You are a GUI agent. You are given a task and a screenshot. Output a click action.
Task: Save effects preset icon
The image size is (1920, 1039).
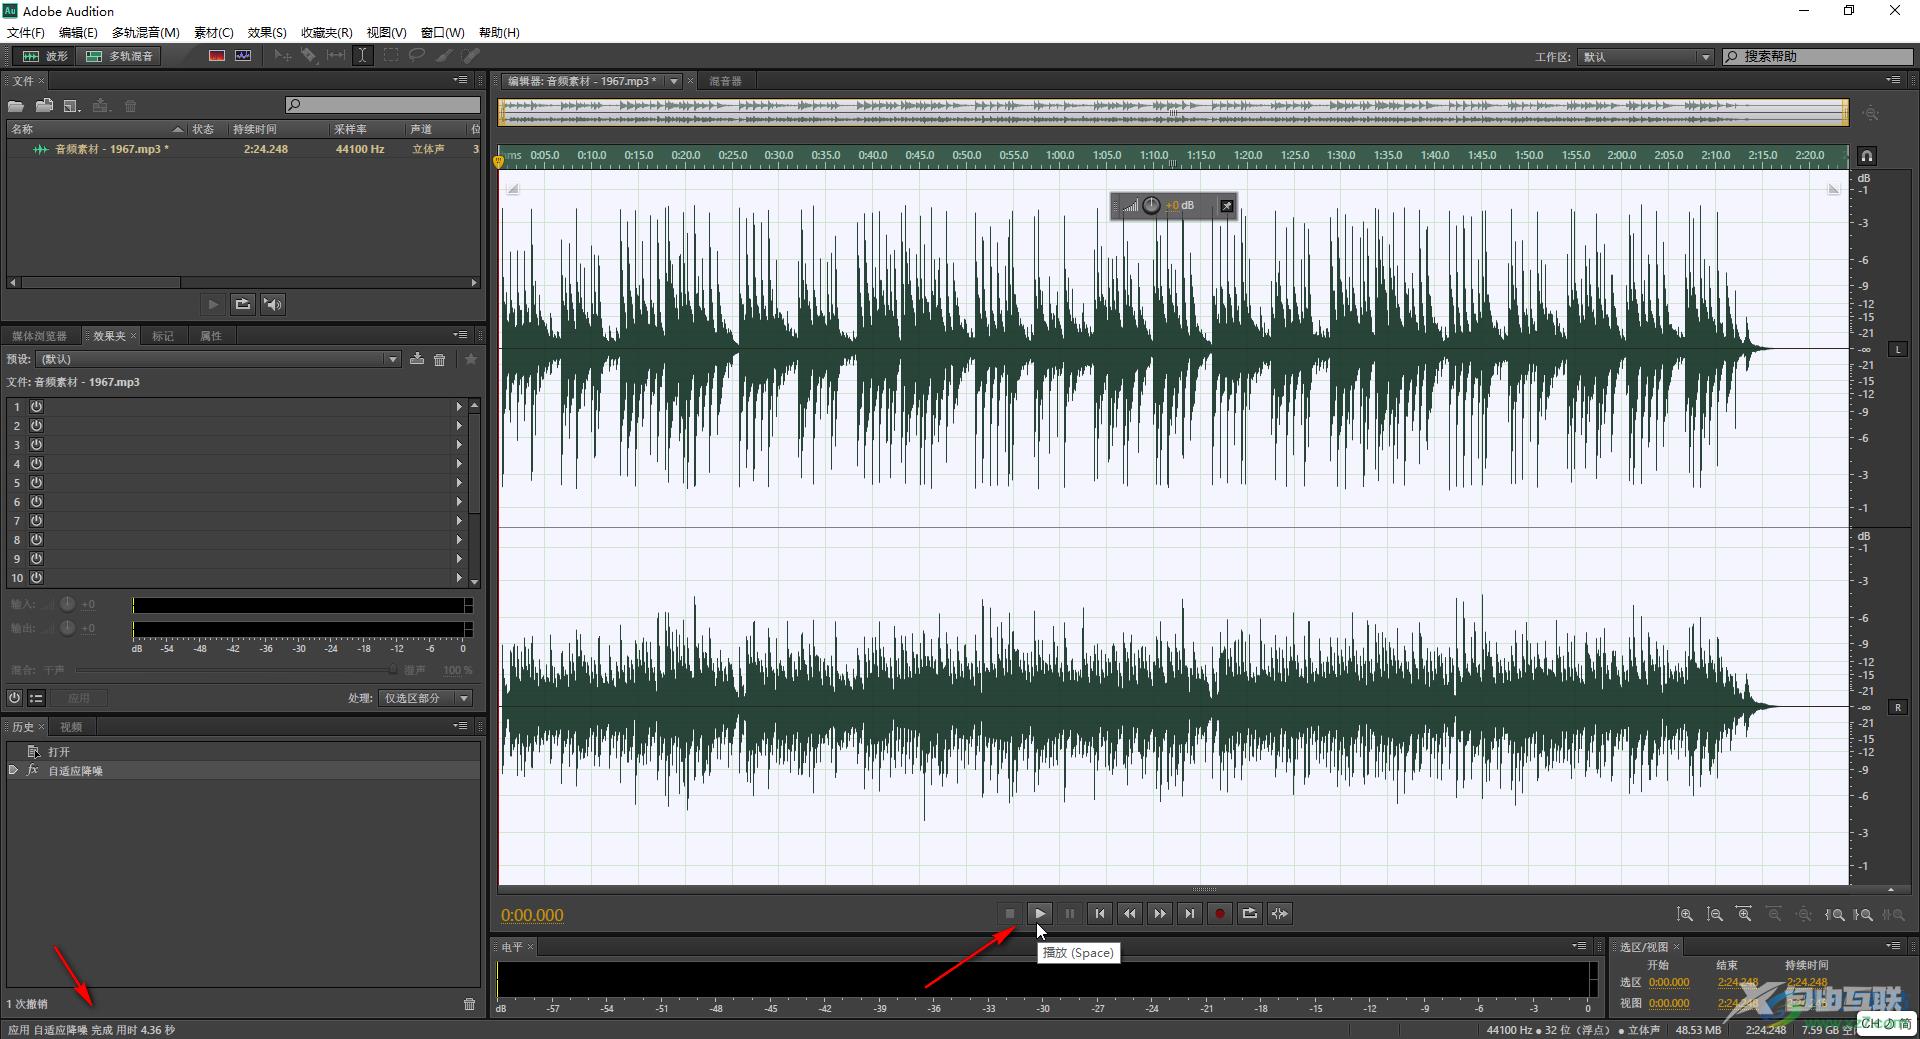417,359
